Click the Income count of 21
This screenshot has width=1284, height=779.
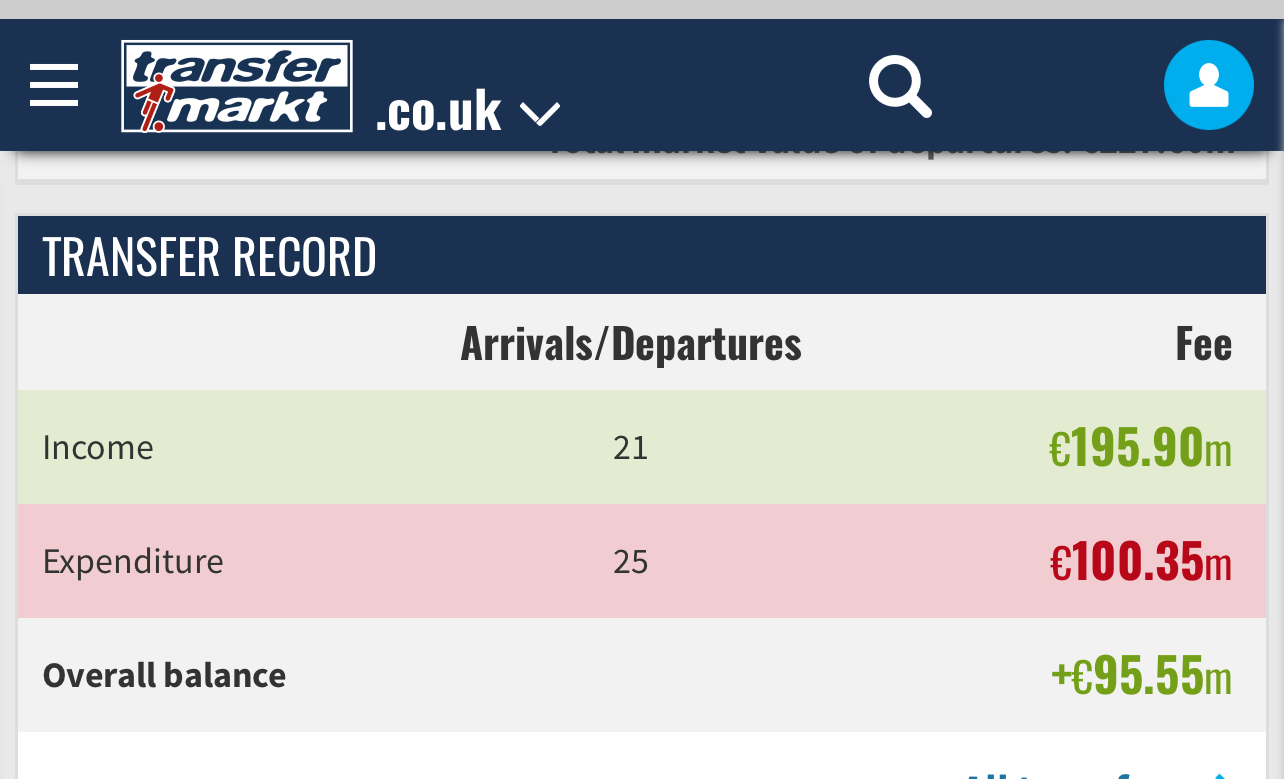click(x=631, y=447)
